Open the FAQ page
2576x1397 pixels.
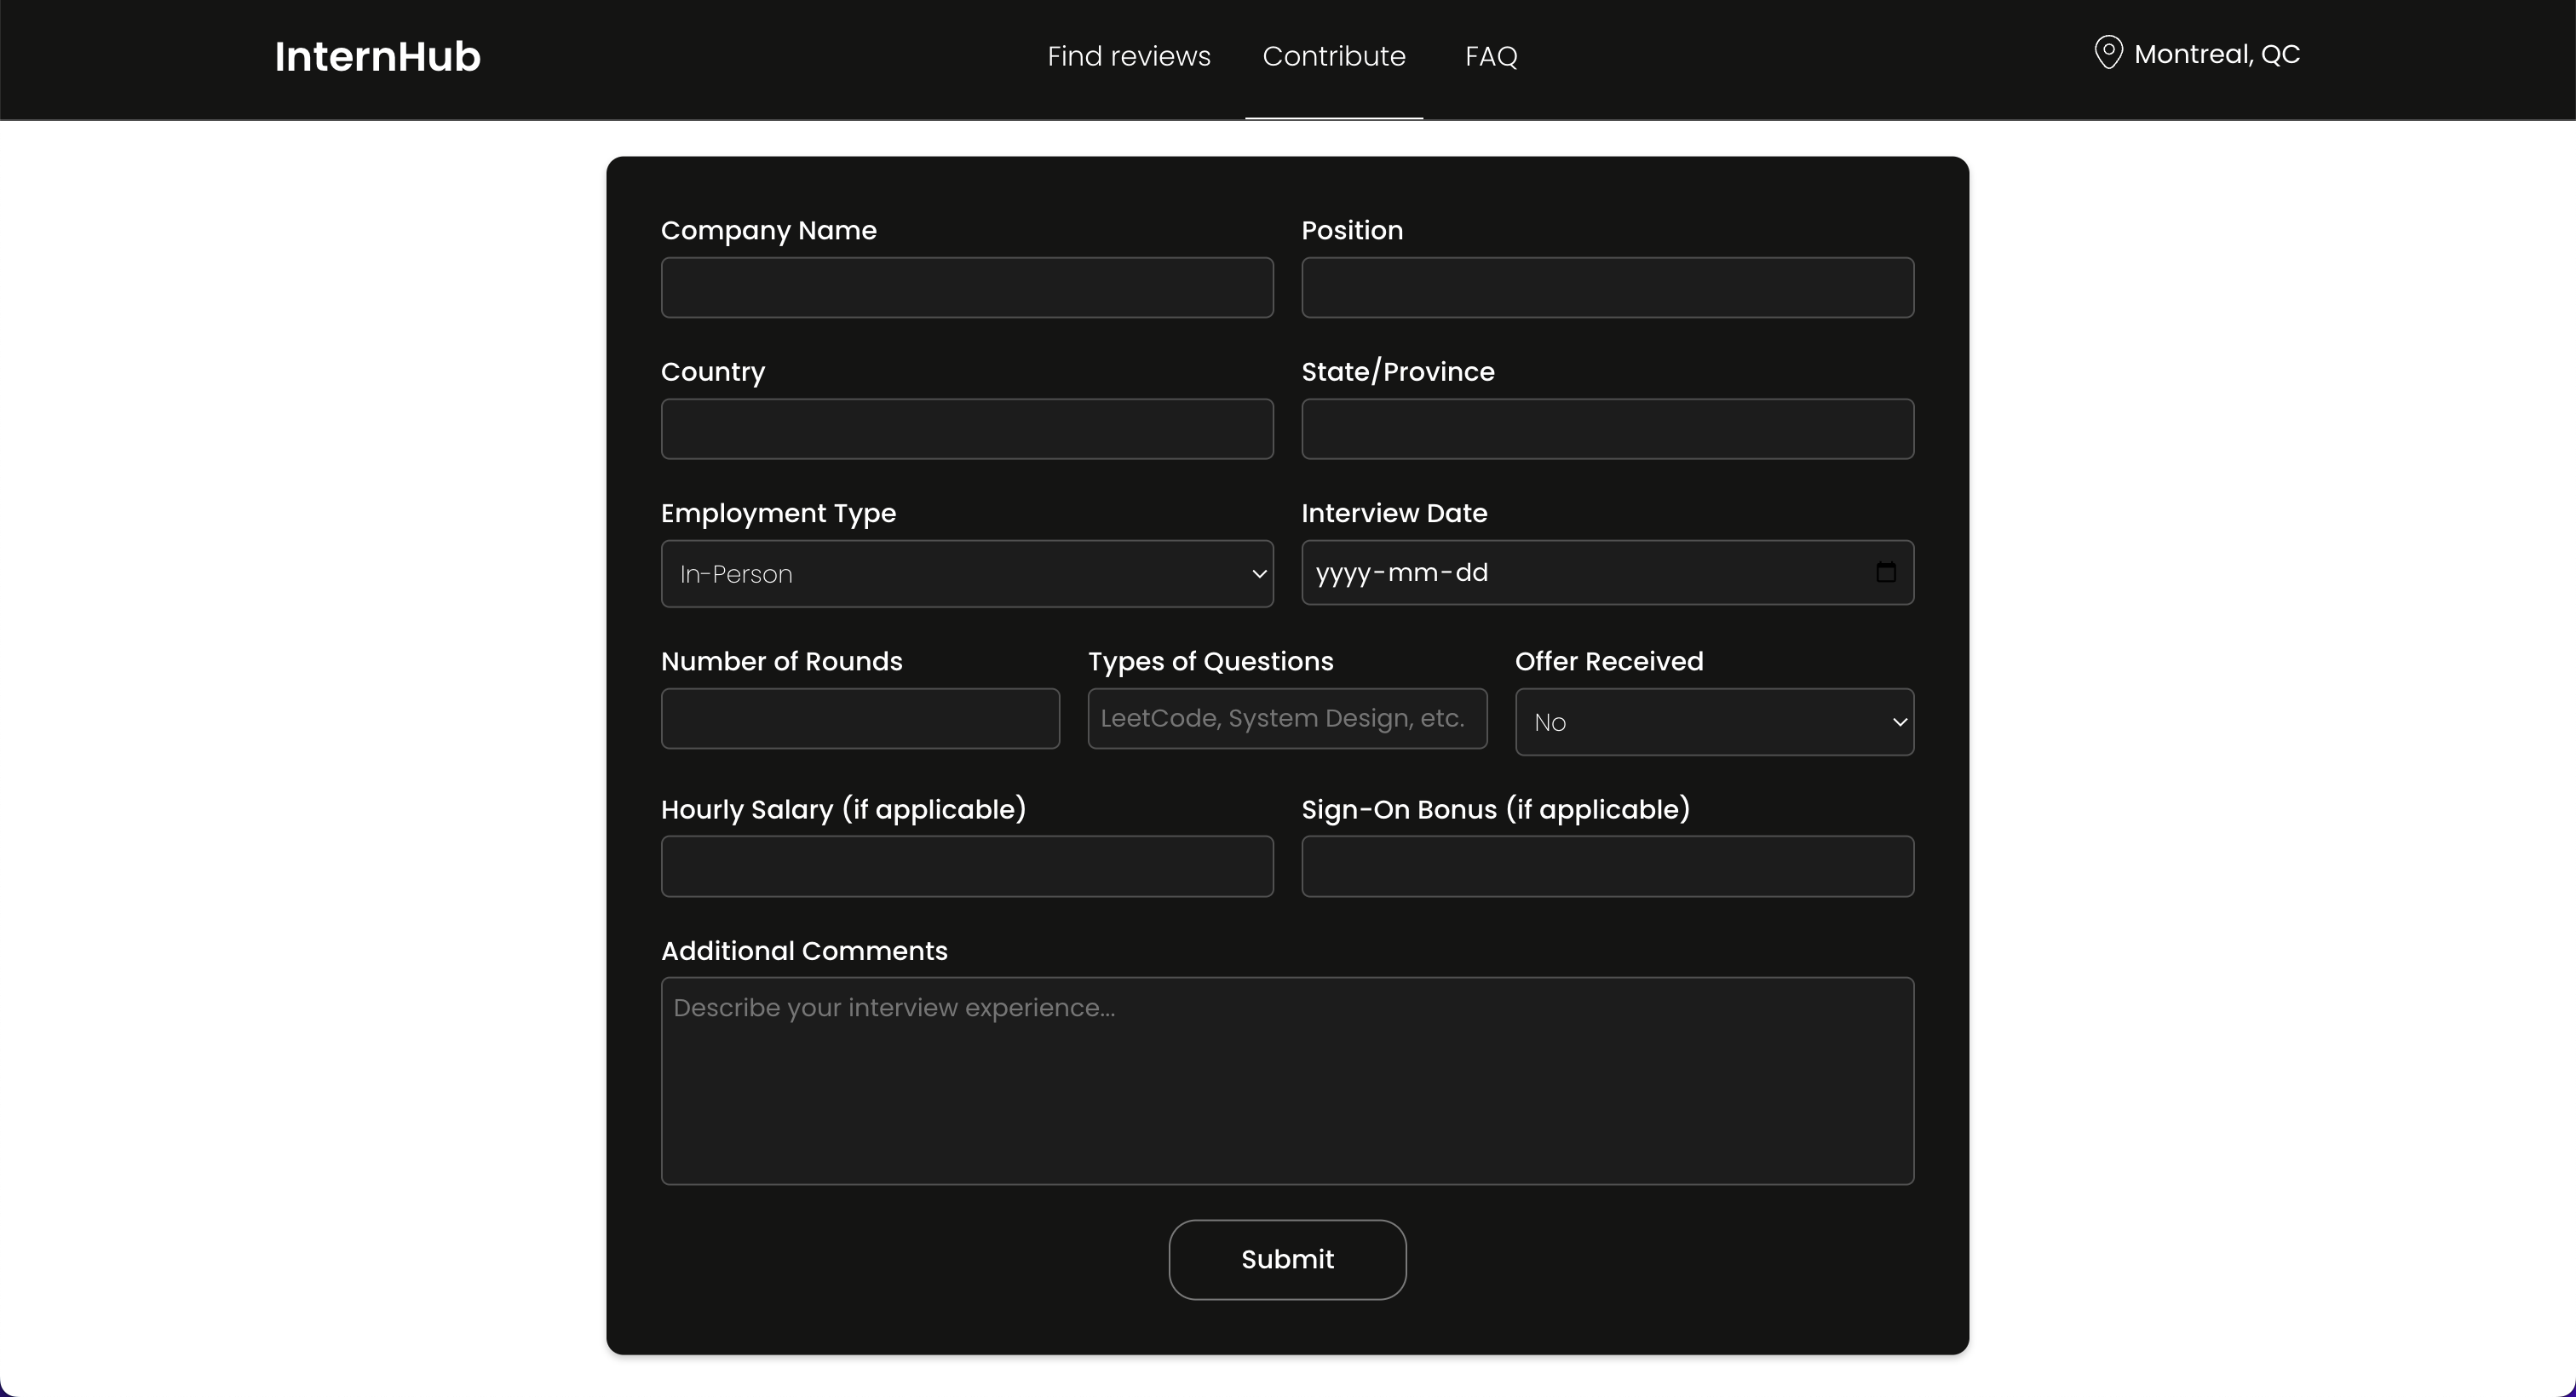(1490, 57)
